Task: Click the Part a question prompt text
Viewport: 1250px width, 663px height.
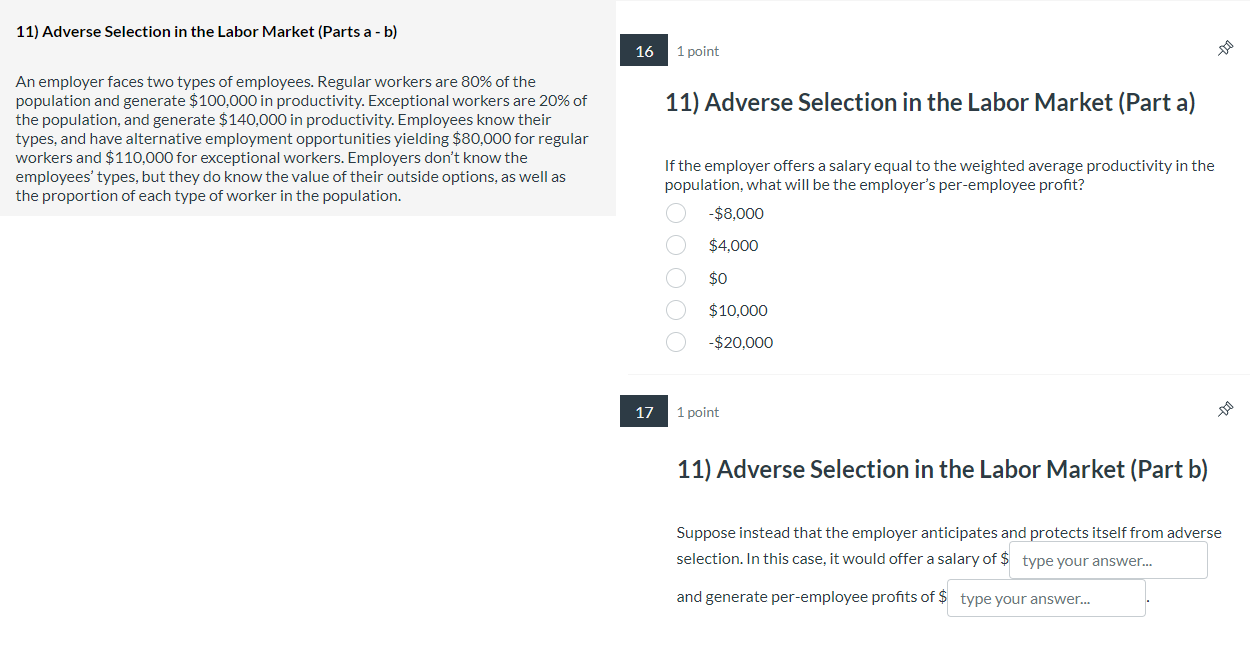Action: [x=938, y=174]
